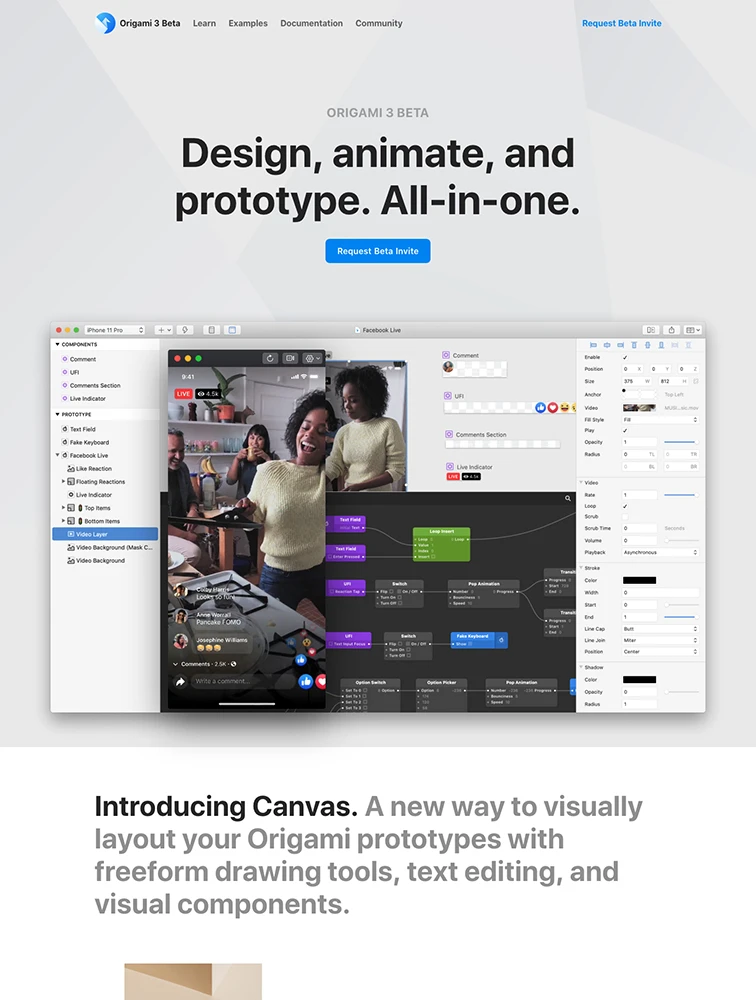Click the Shadow color swatch
Screen dimensions: 756x1000
pyautogui.click(x=639, y=680)
